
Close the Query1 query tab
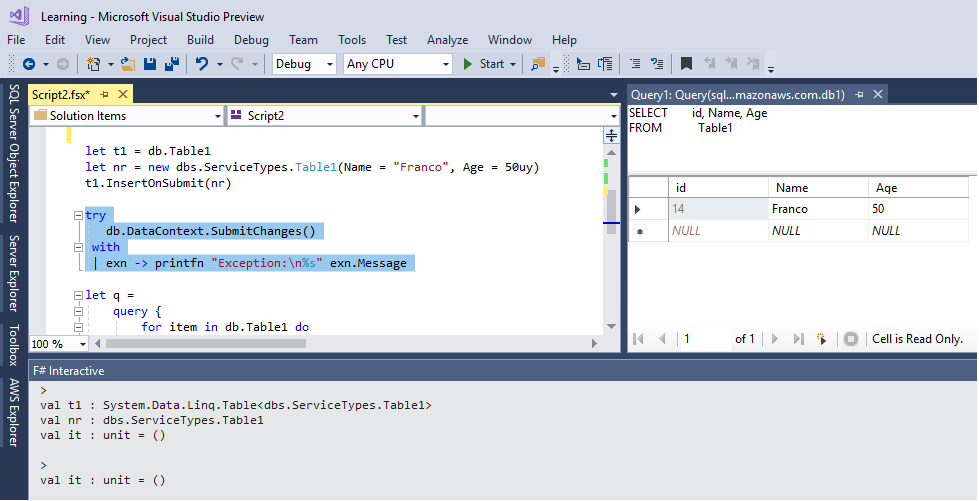[x=878, y=94]
